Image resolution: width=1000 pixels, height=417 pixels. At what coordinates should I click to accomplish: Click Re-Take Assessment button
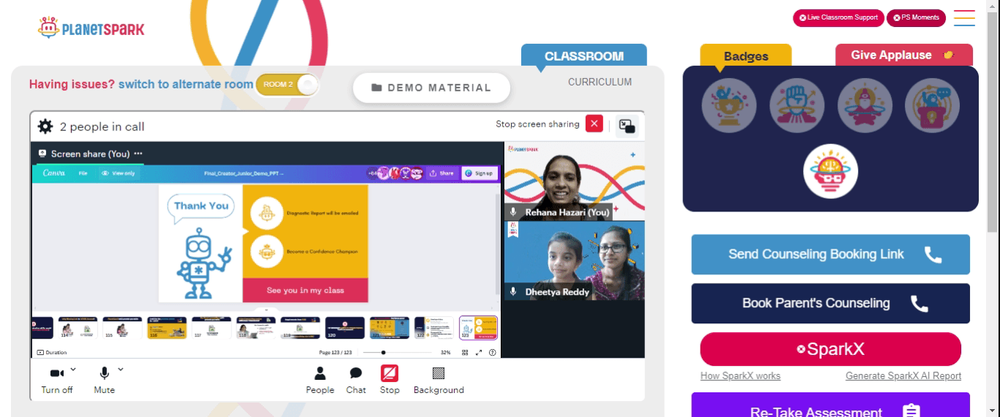point(830,406)
